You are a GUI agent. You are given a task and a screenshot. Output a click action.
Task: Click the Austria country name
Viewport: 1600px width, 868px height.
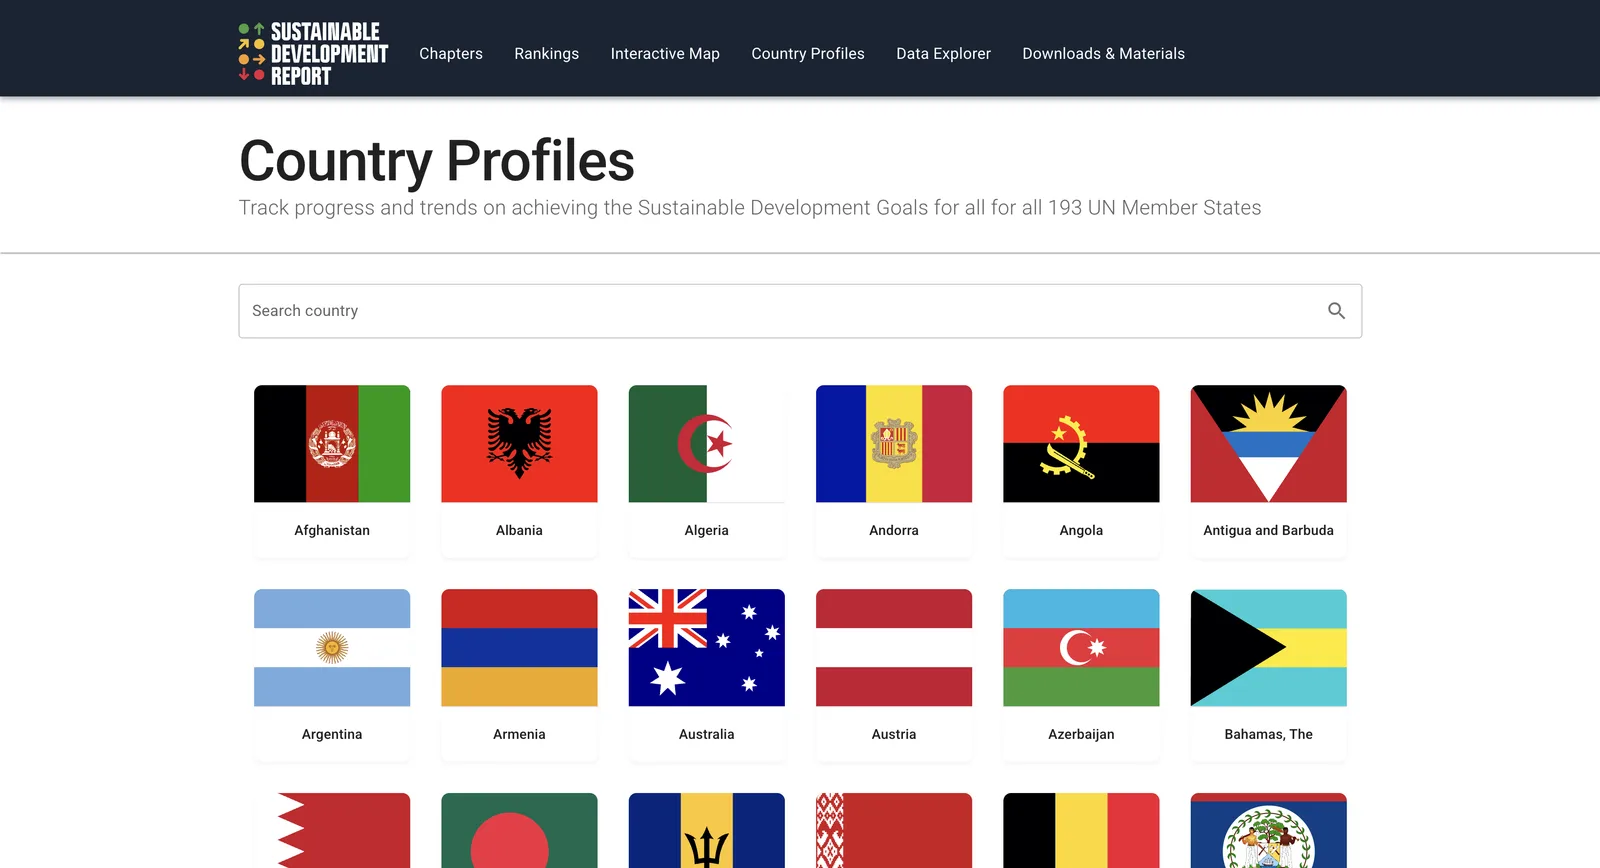click(x=894, y=735)
